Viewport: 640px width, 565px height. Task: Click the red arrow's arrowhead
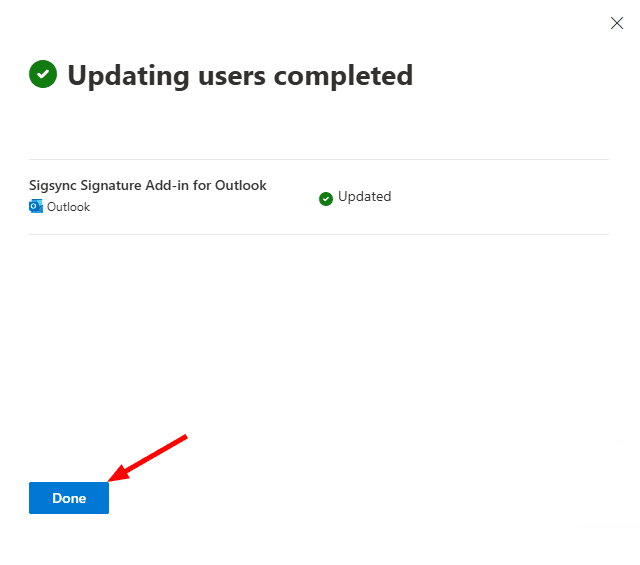(x=115, y=476)
